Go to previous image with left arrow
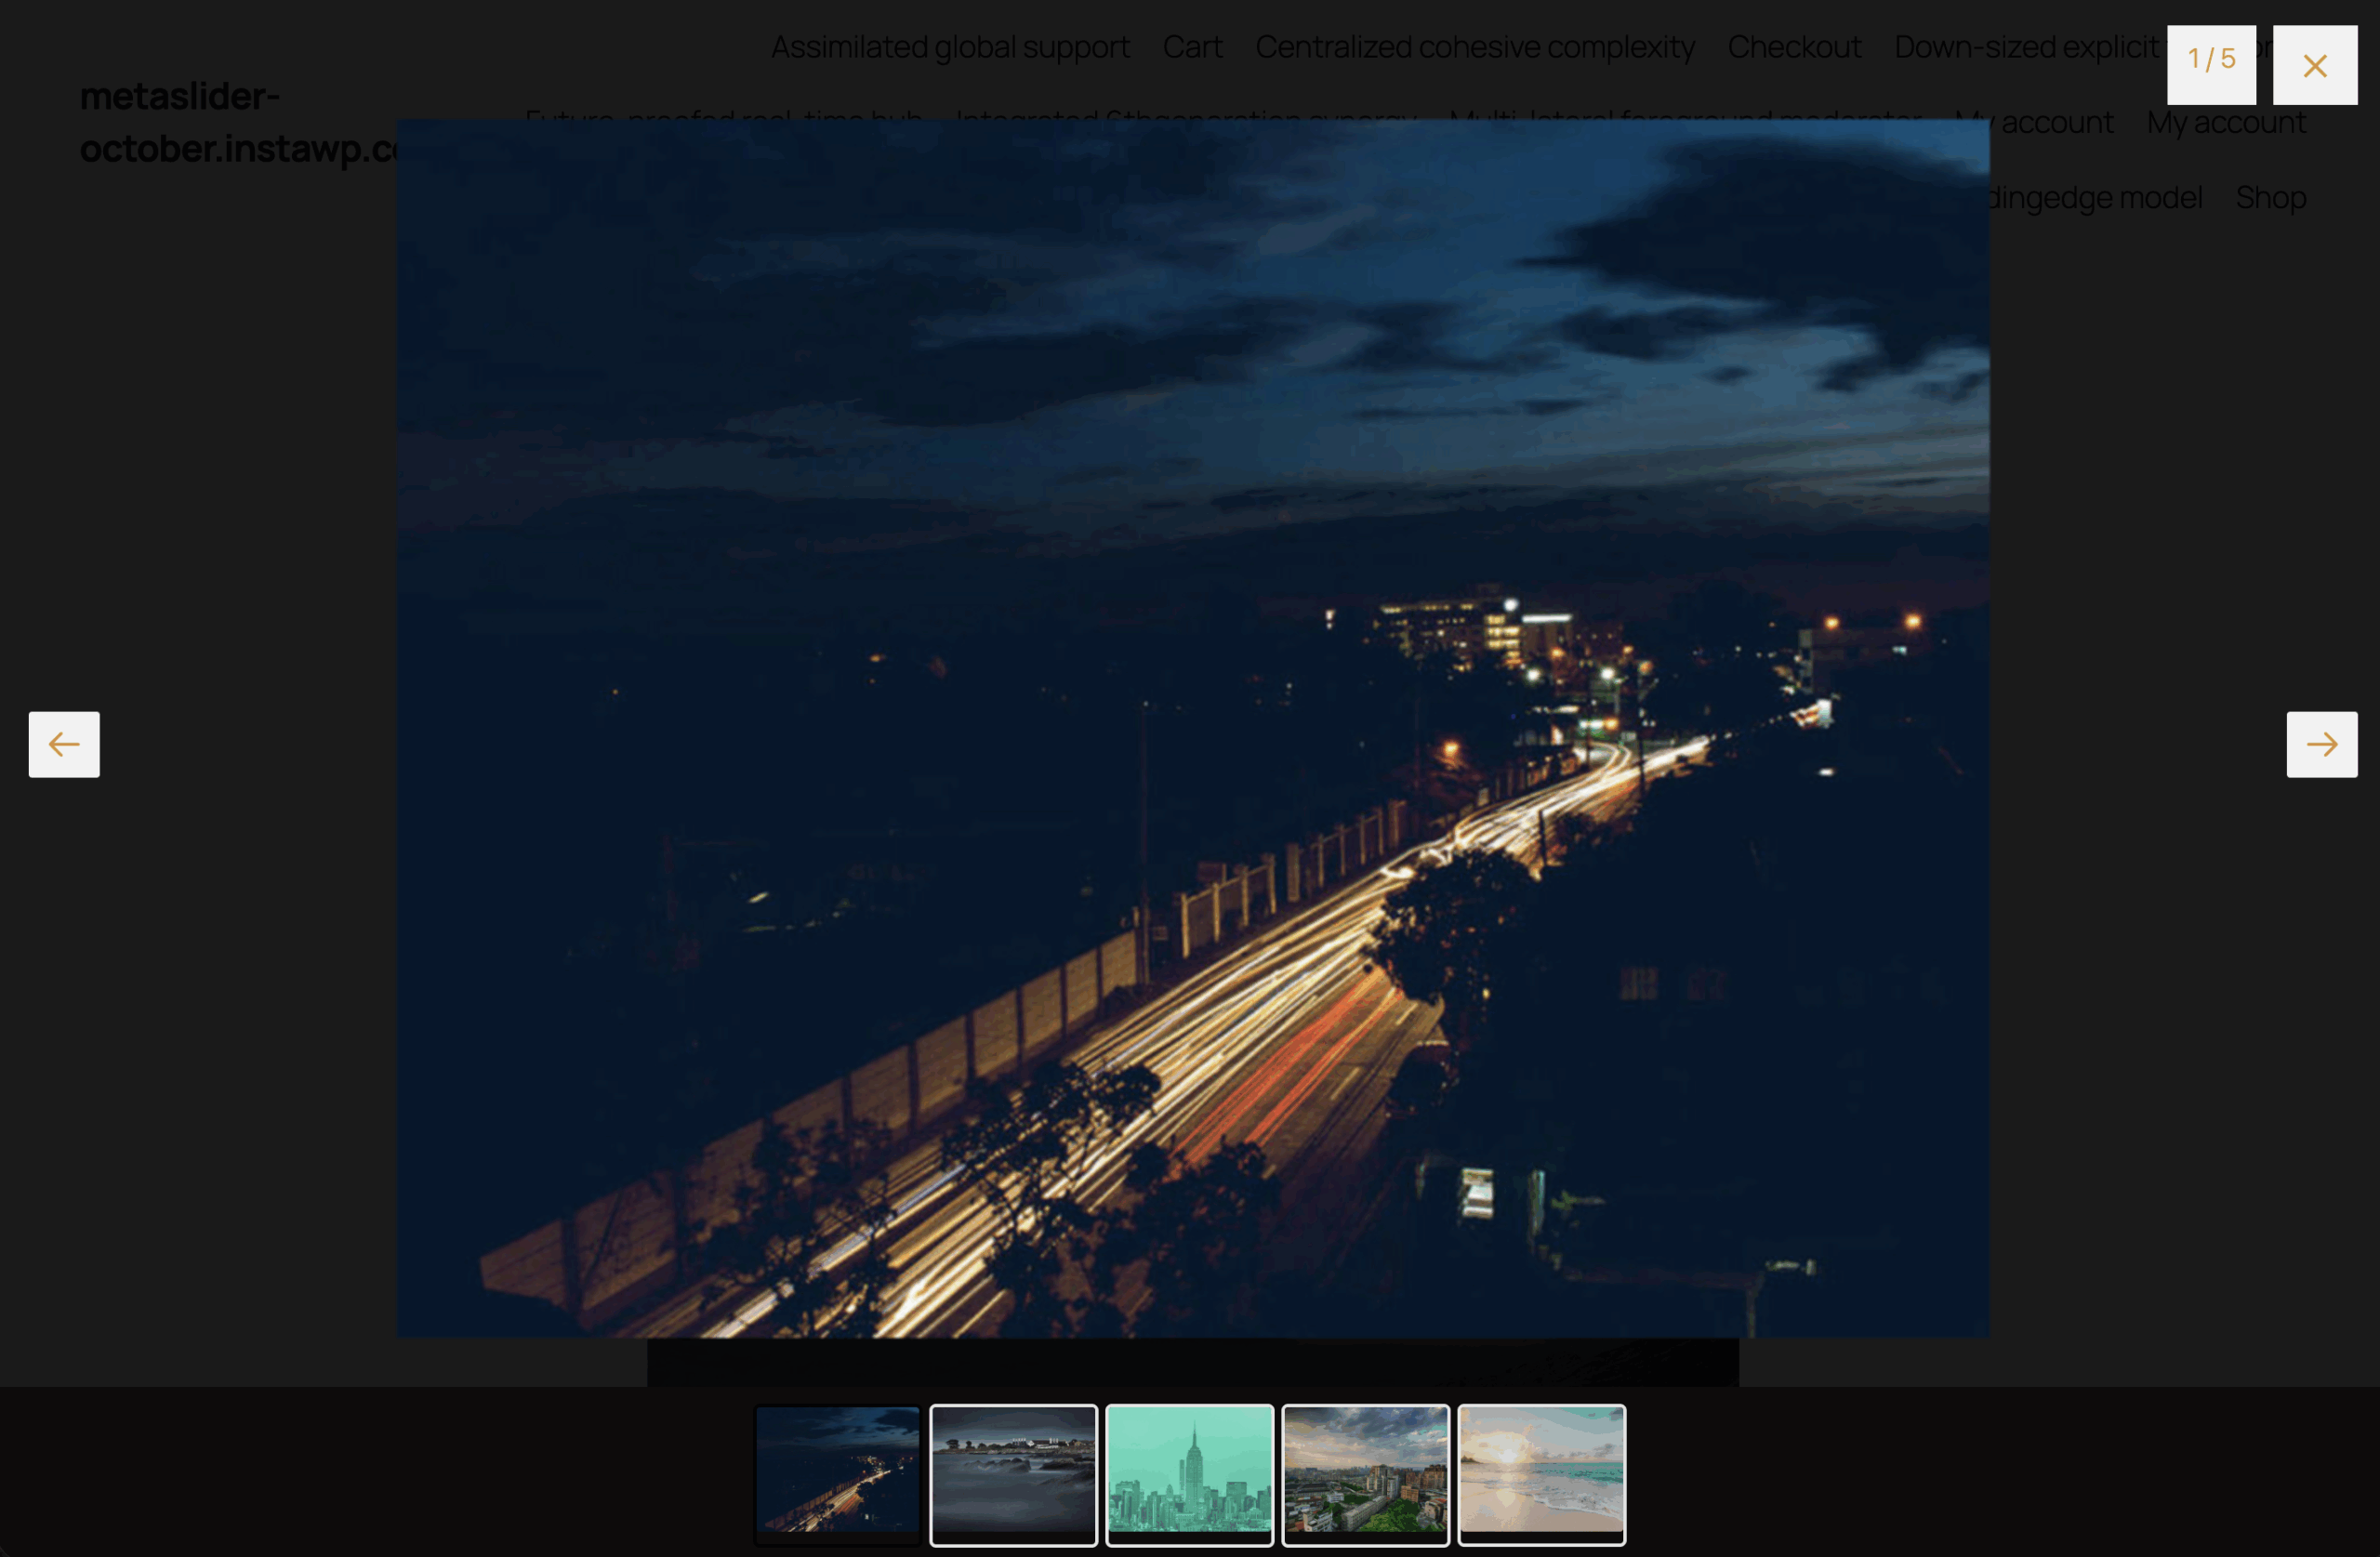This screenshot has width=2380, height=1557. tap(64, 744)
